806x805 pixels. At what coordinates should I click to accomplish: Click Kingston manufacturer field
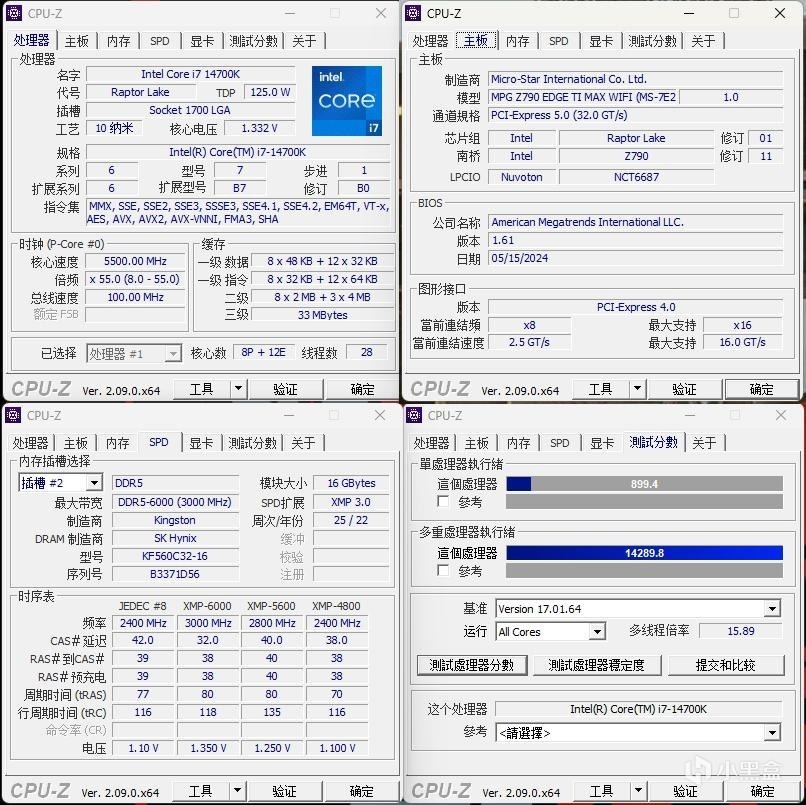(175, 520)
